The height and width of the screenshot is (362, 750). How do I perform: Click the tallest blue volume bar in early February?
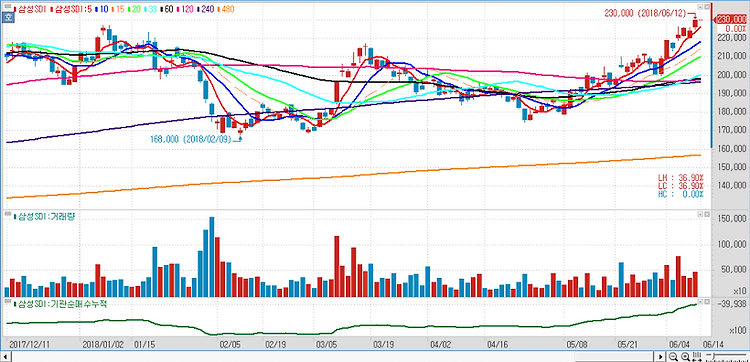211,257
